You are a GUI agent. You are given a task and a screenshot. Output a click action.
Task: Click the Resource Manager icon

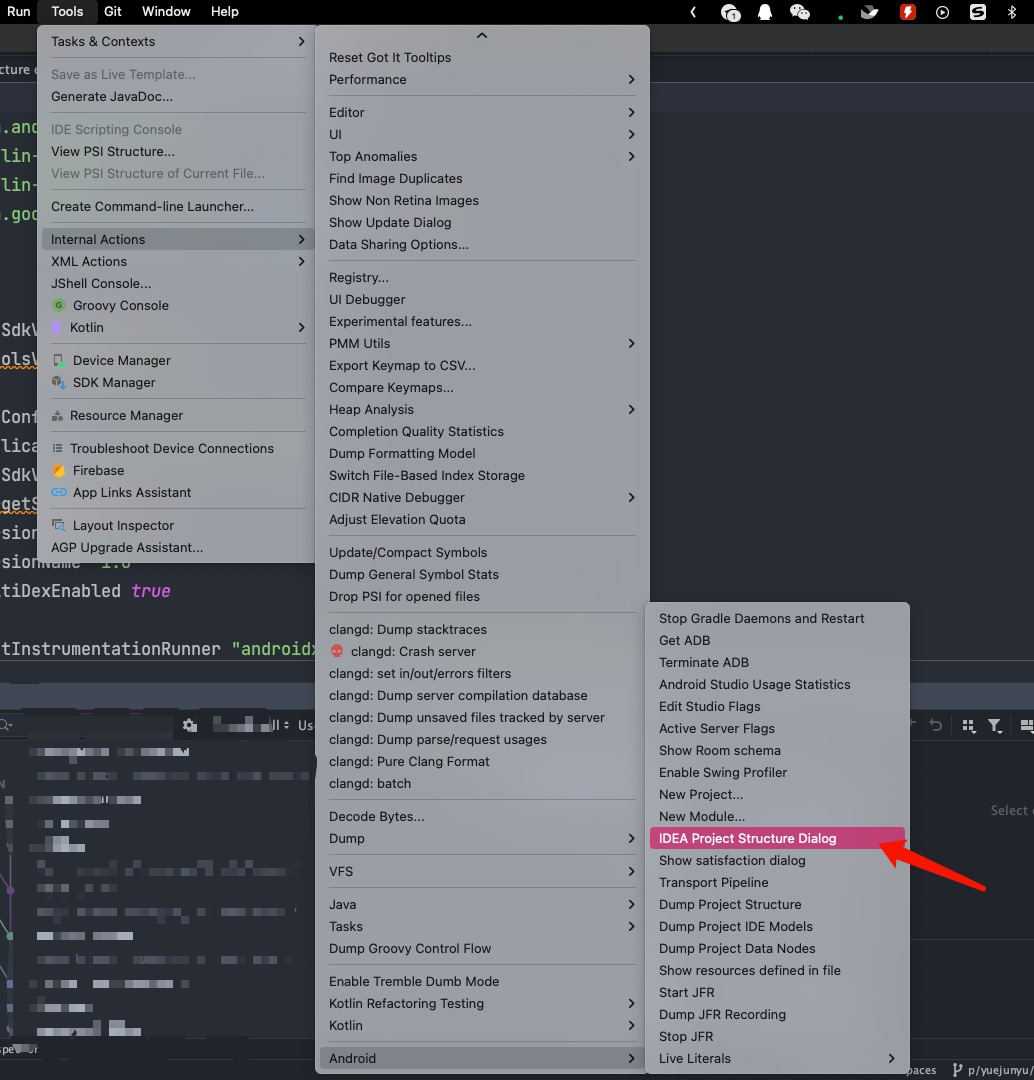[x=58, y=416]
